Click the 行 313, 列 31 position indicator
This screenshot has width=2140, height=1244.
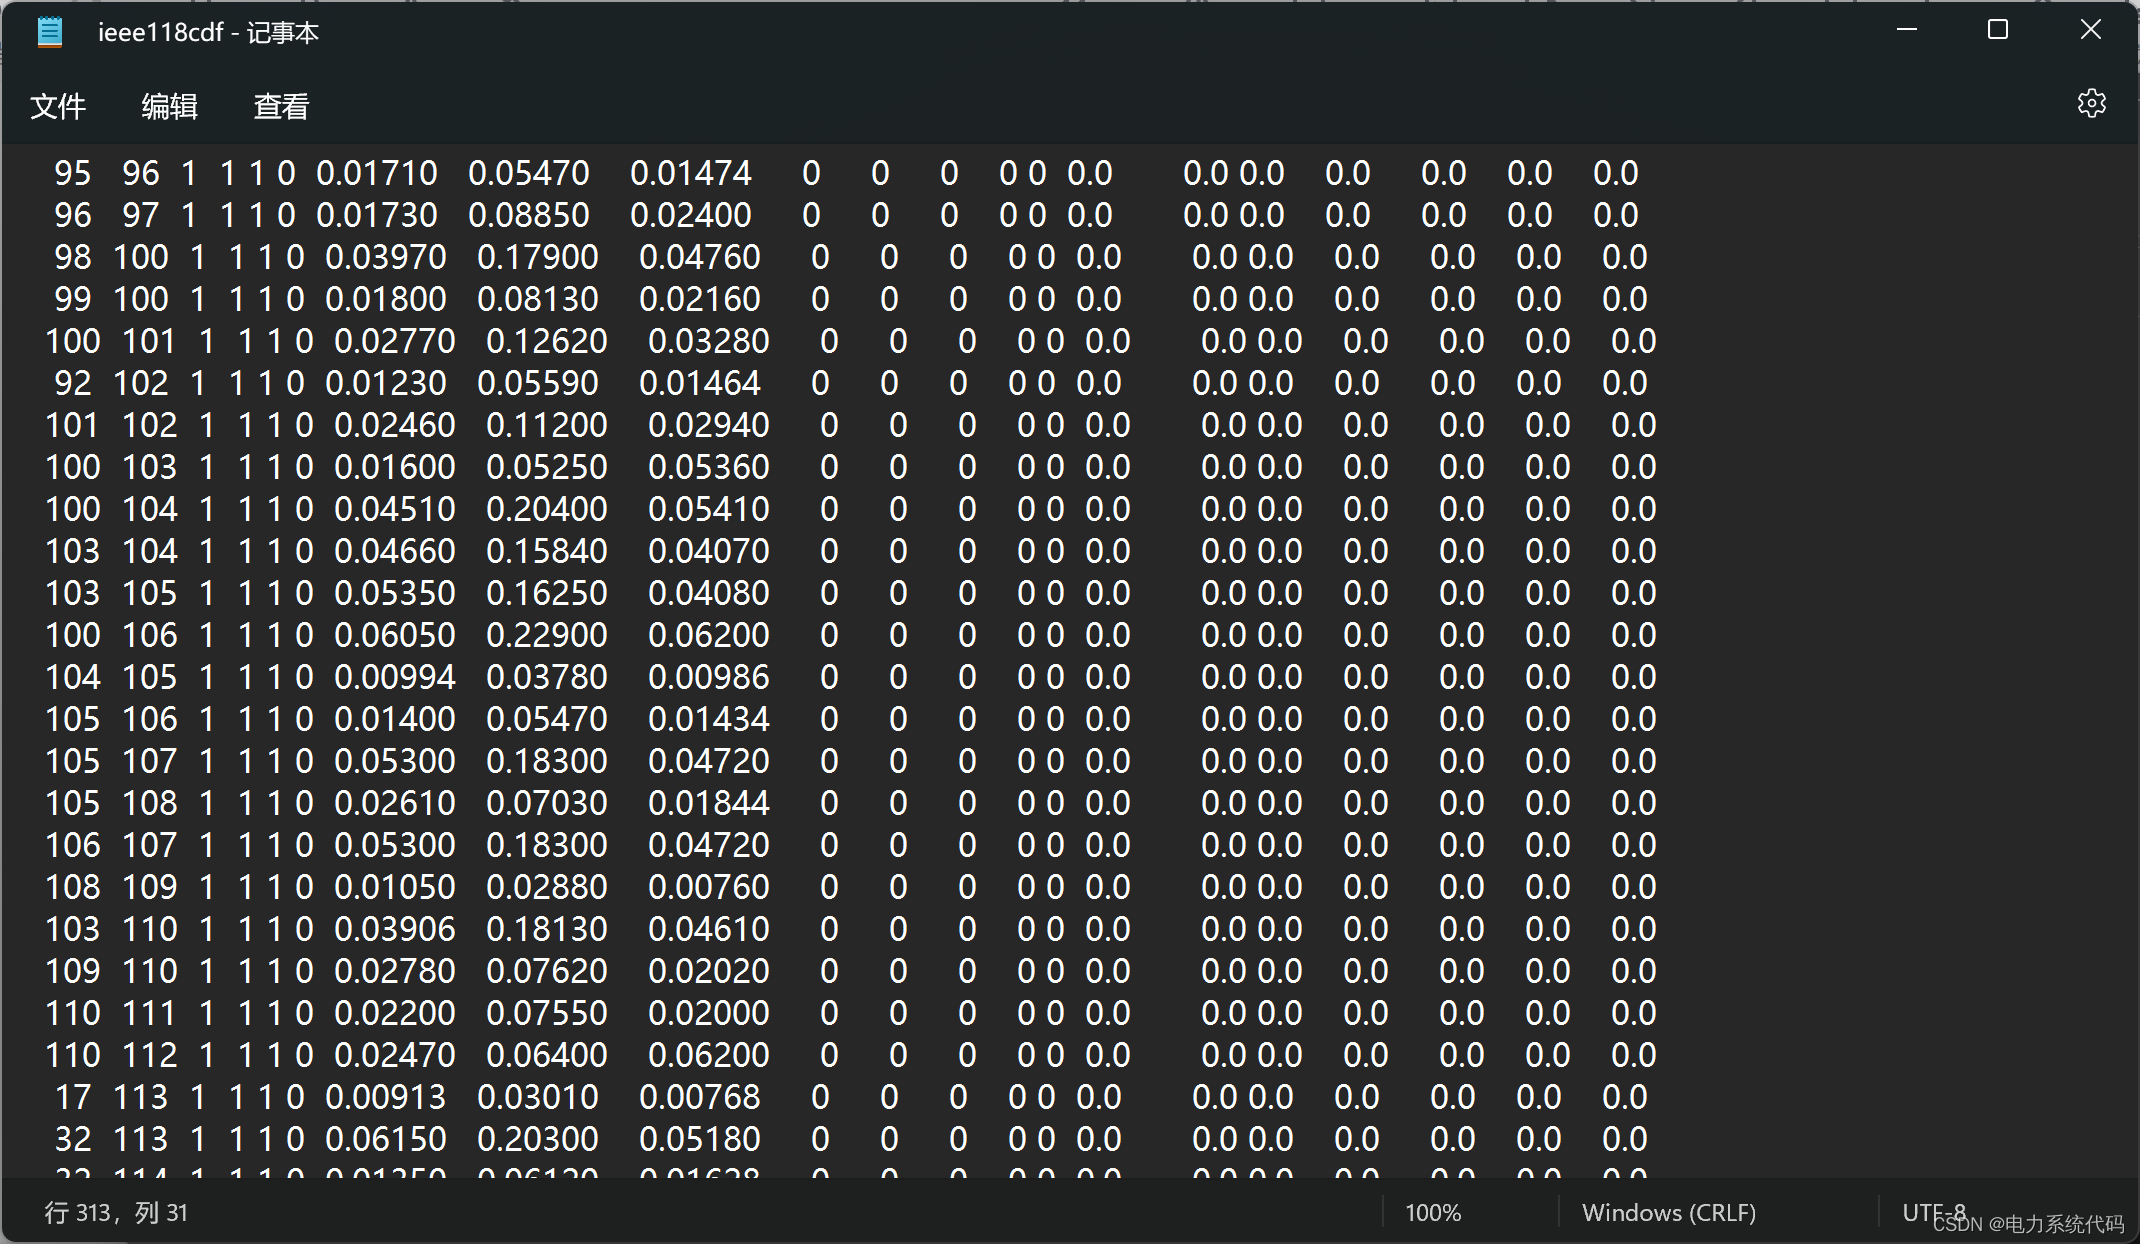click(x=116, y=1212)
